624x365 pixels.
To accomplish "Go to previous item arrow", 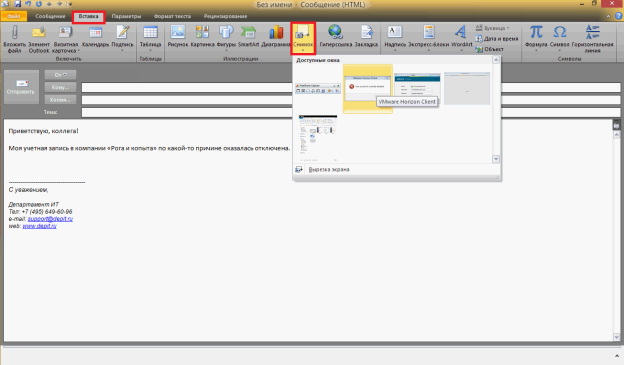I will pyautogui.click(x=49, y=4).
